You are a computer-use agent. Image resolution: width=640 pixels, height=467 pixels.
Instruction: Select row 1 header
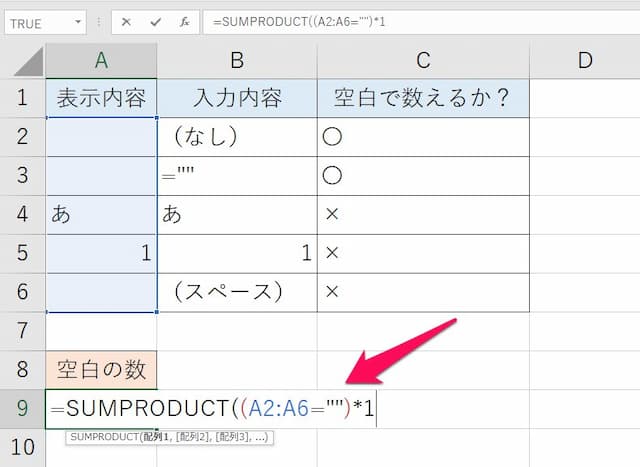click(22, 98)
